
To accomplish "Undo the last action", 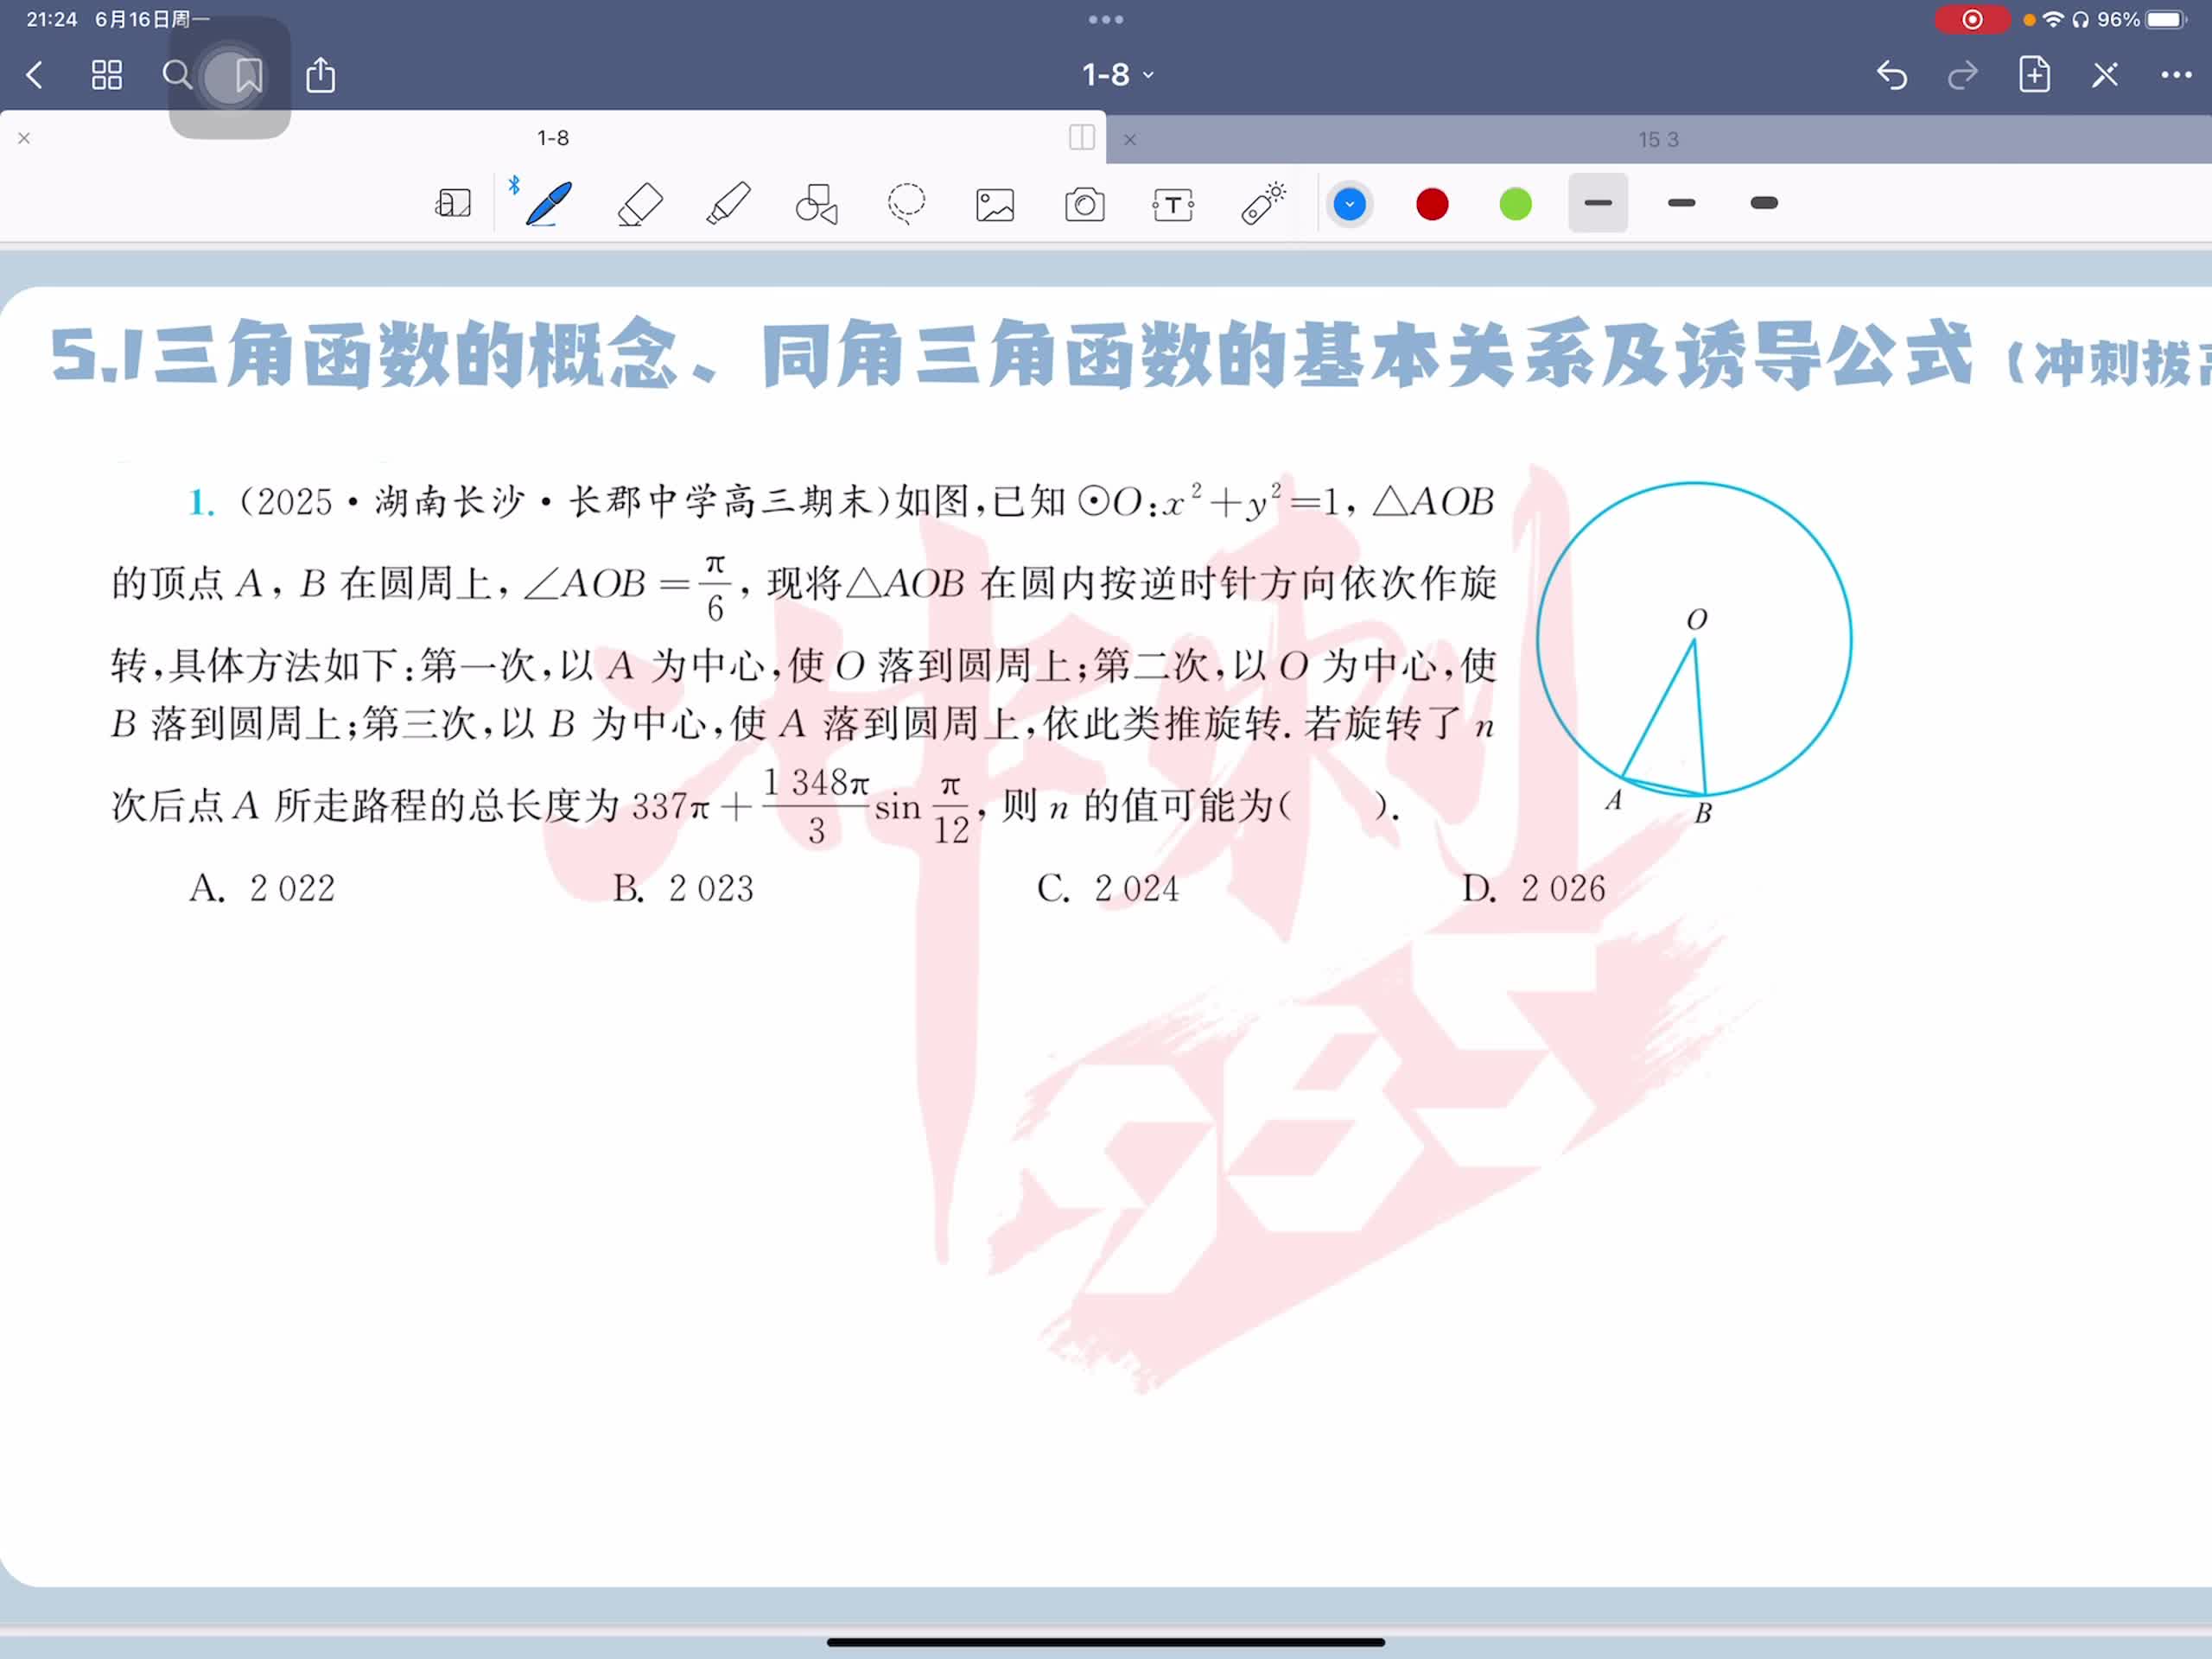I will tap(1891, 75).
